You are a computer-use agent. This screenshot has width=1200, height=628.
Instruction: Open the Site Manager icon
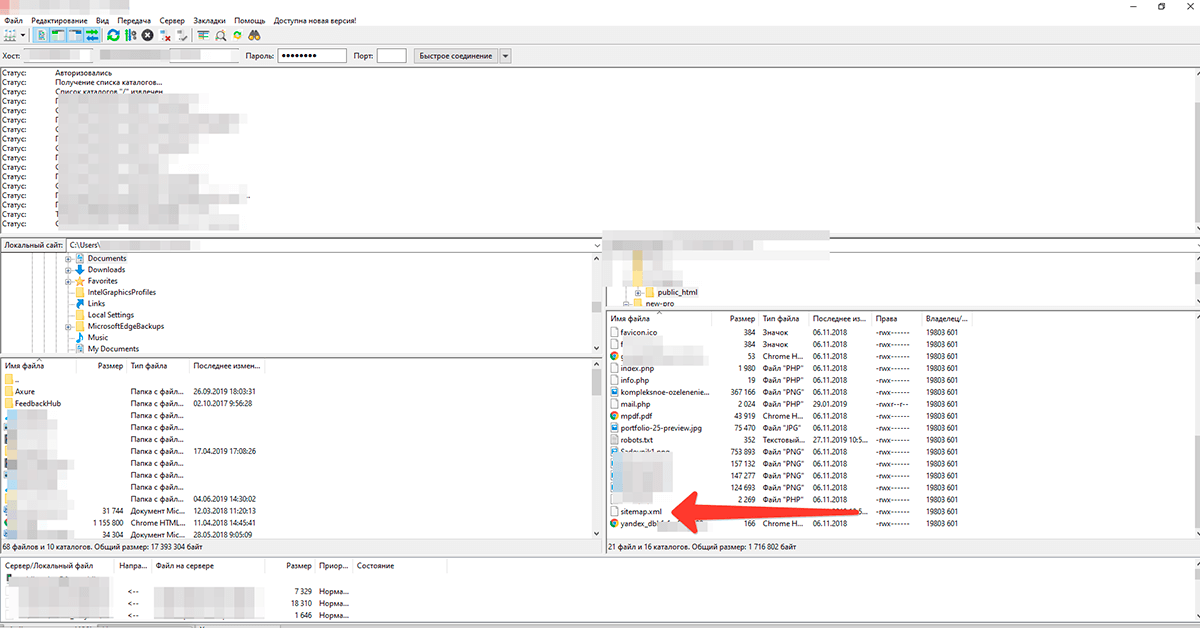click(11, 35)
